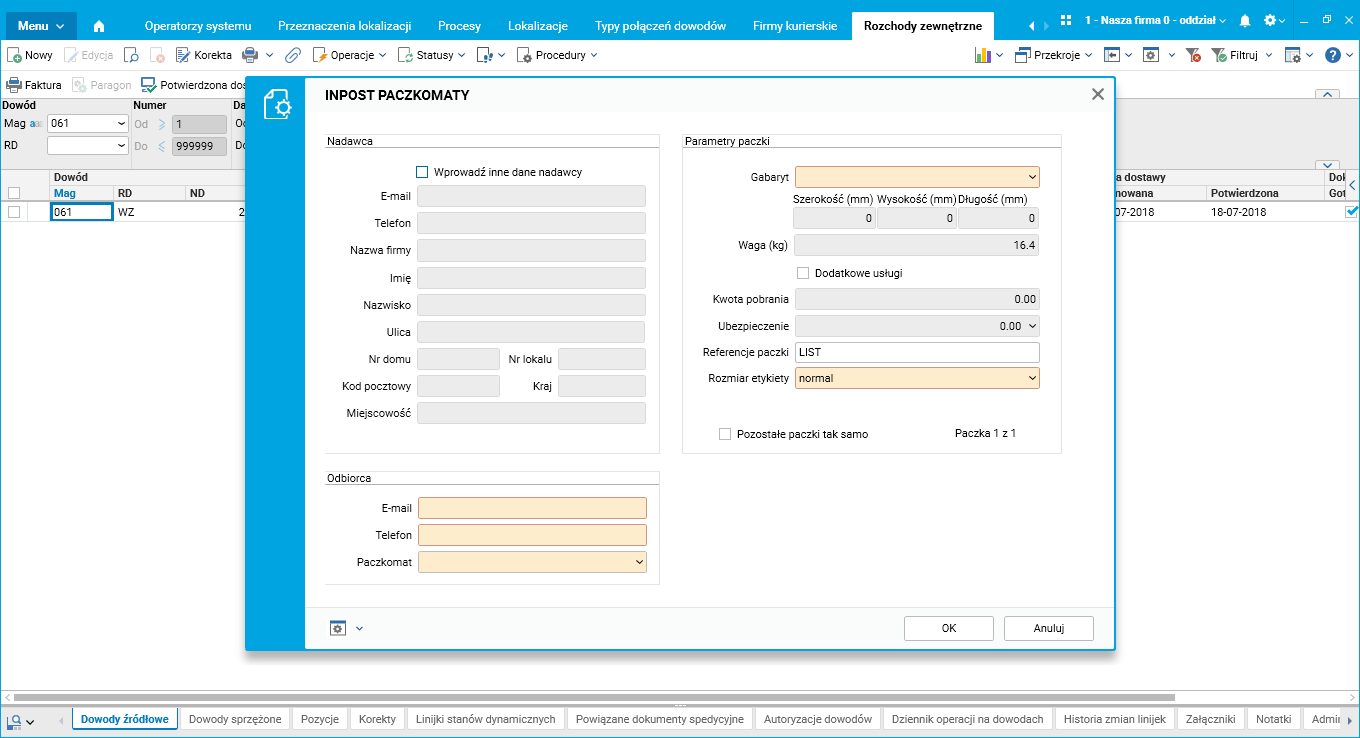
Task: Open the Notatki bottom tab
Action: coord(1274,719)
